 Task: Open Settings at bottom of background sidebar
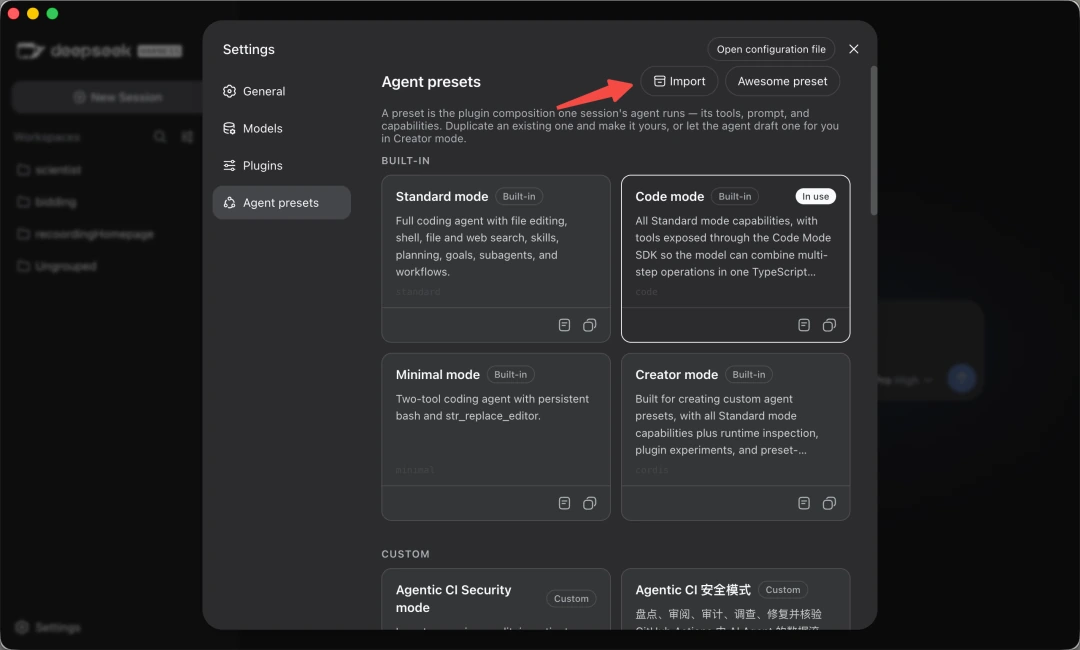point(48,627)
